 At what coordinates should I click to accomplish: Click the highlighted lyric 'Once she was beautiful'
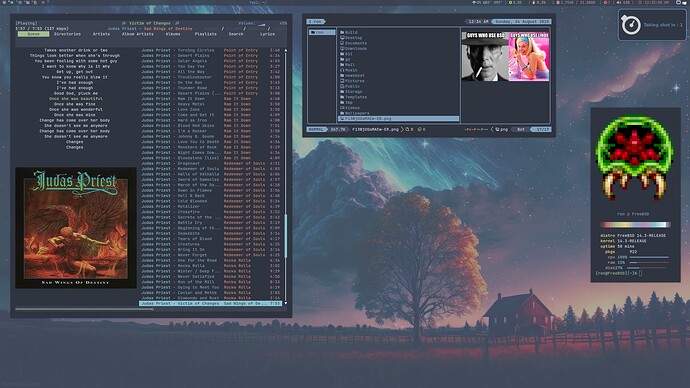[76, 99]
